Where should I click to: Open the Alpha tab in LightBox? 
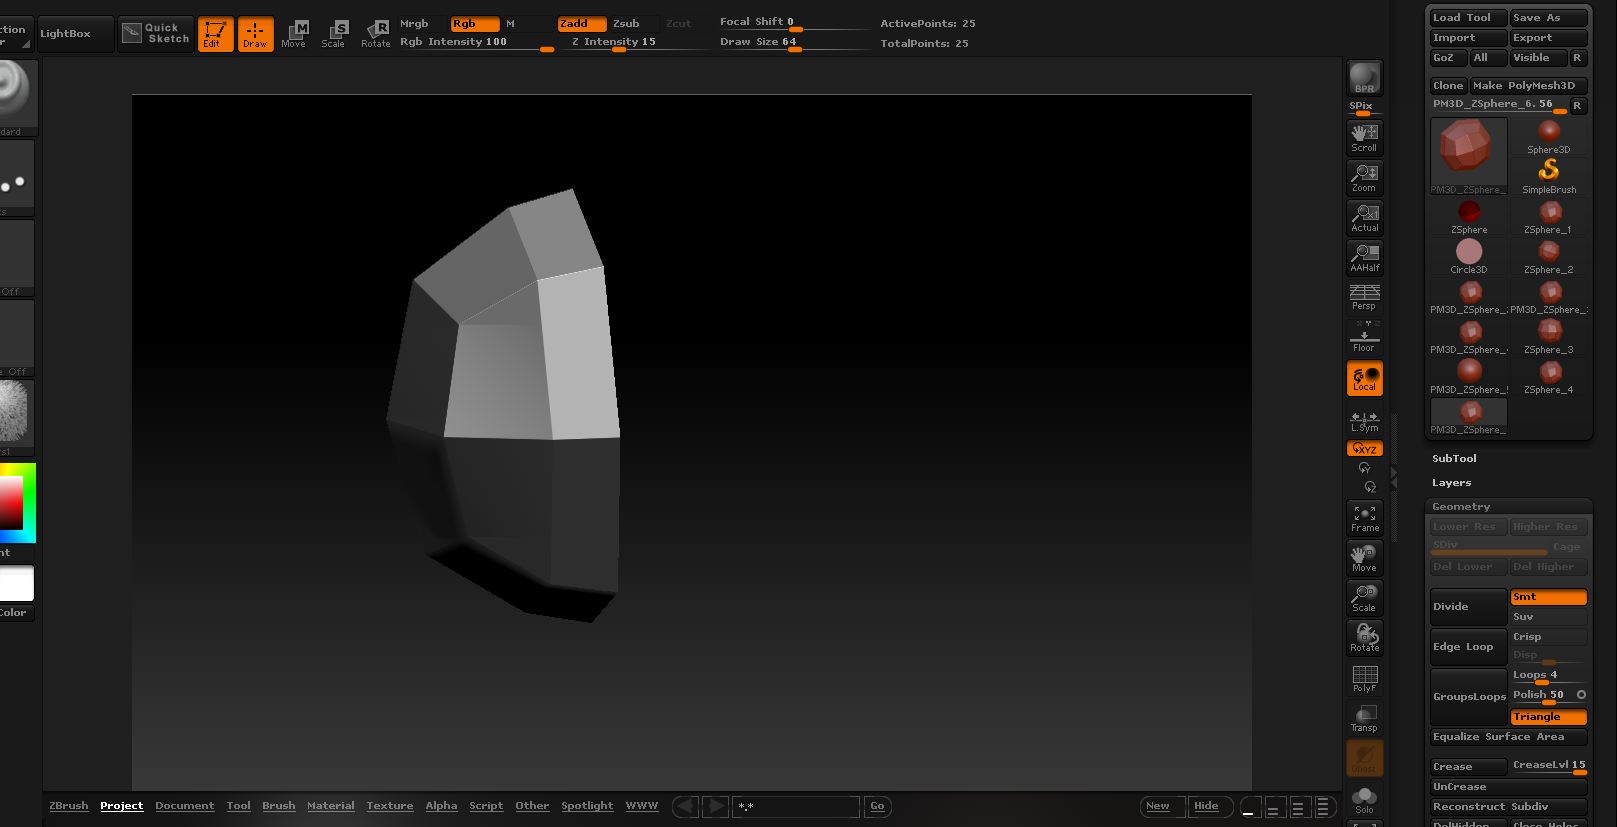pyautogui.click(x=441, y=806)
